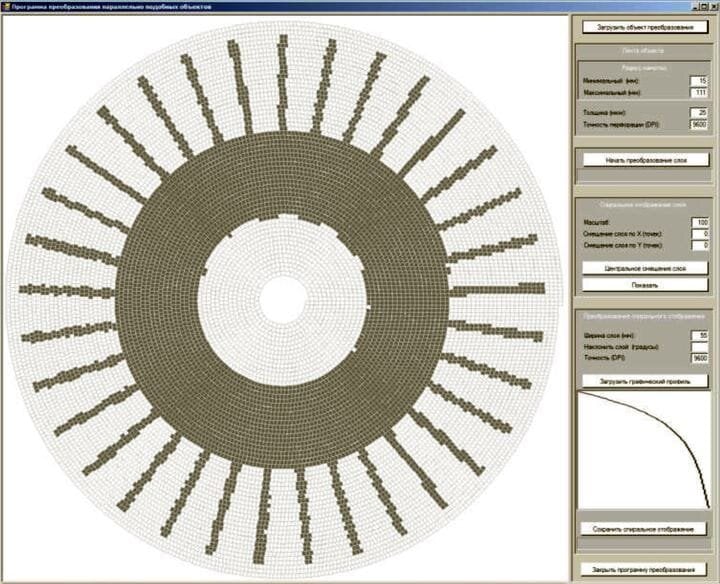Click the progress bar under the transform button
Screen dimensions: 720x584
(644, 176)
